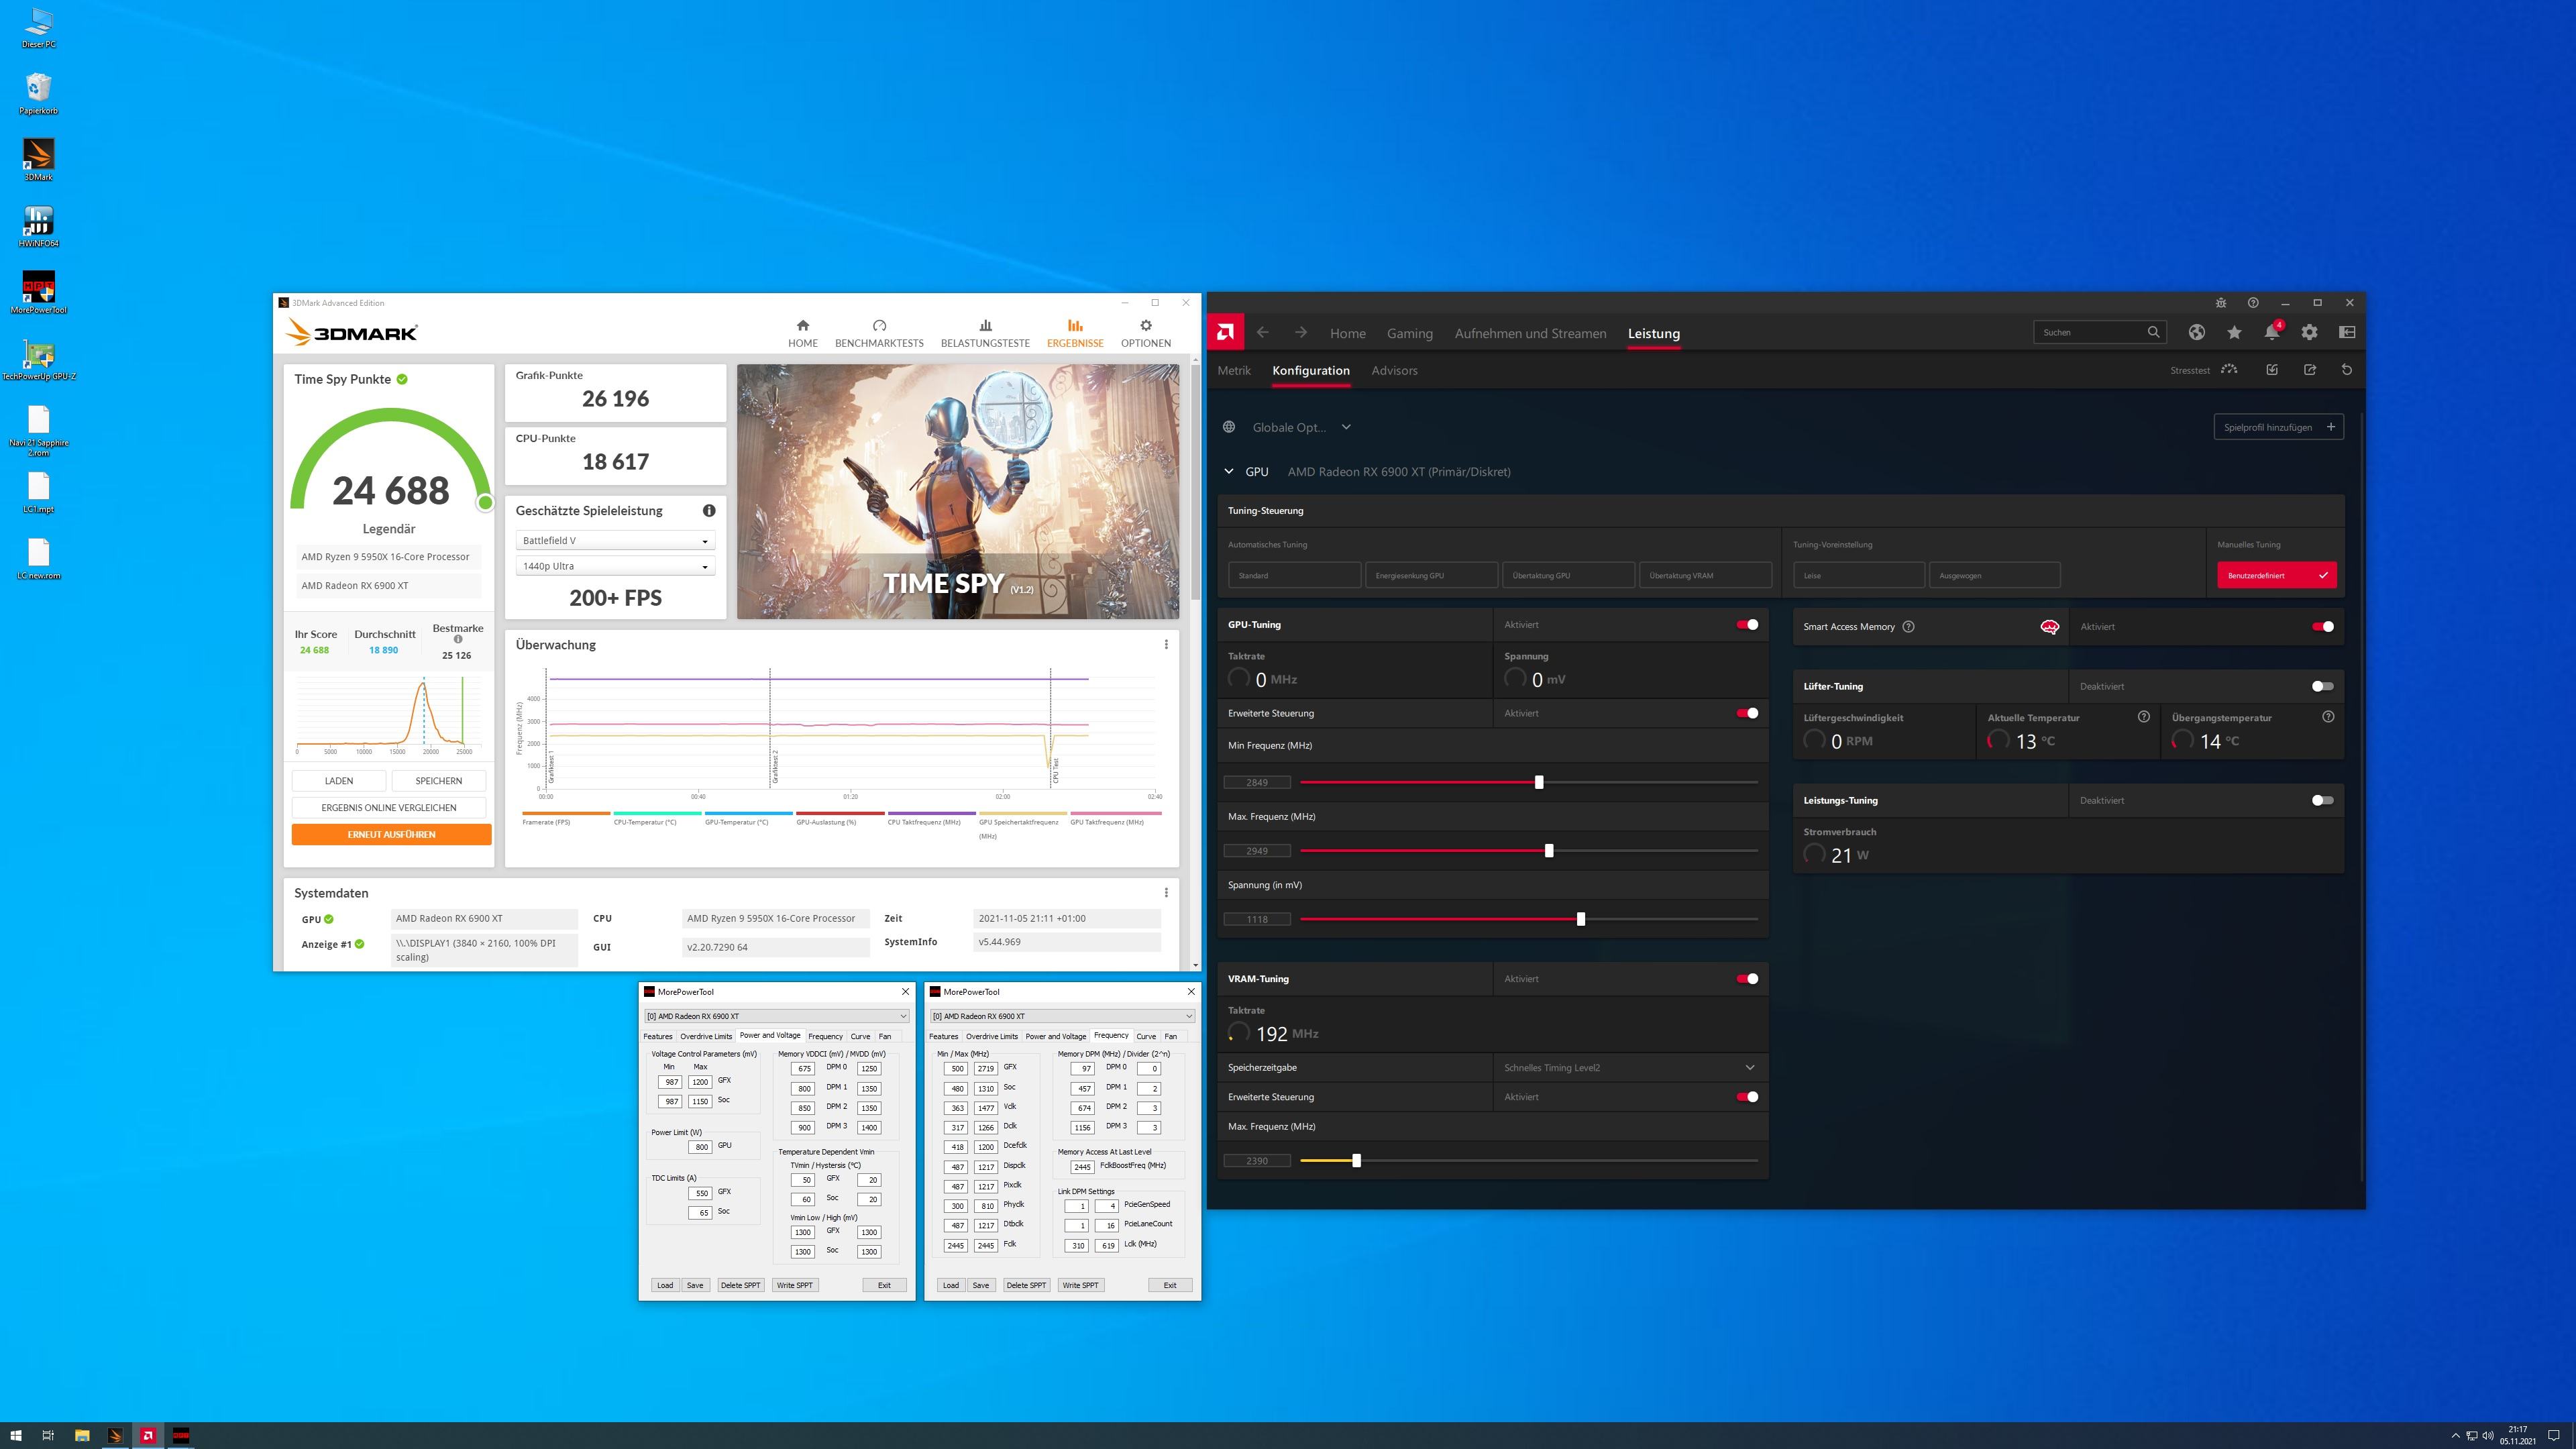Switch to the Metrik tab
The height and width of the screenshot is (1449, 2576).
click(1233, 371)
